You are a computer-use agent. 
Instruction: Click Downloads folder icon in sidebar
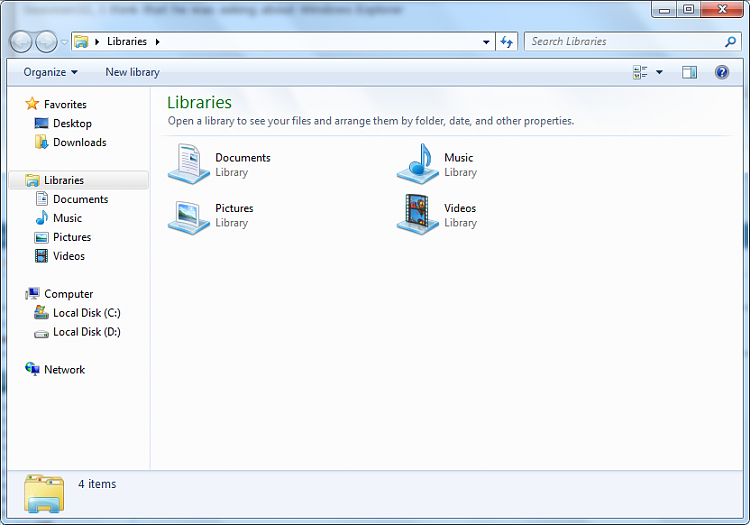click(x=41, y=142)
